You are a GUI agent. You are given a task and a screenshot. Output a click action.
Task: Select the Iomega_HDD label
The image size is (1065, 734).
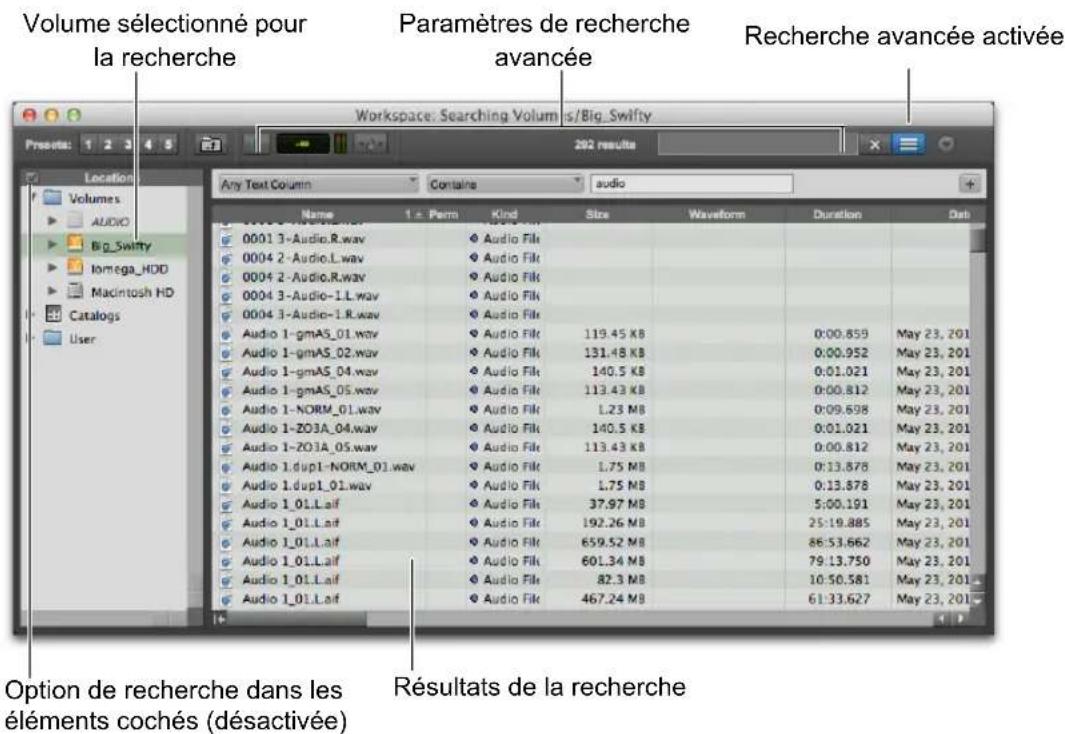tap(129, 269)
